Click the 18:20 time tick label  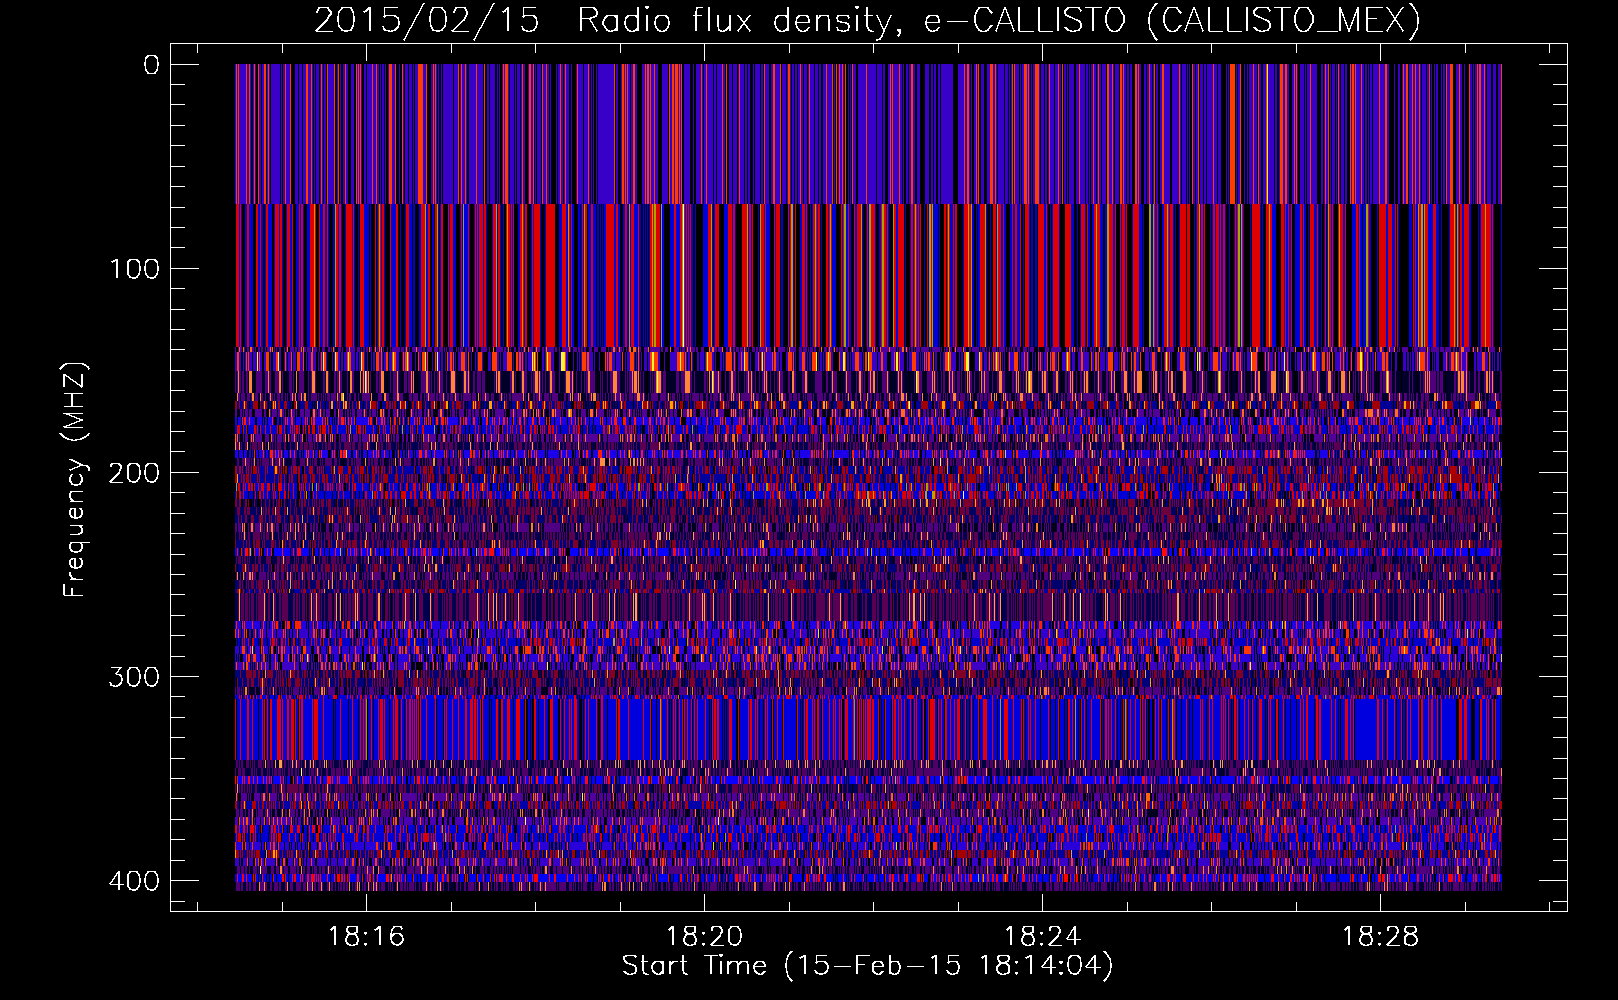tap(705, 937)
